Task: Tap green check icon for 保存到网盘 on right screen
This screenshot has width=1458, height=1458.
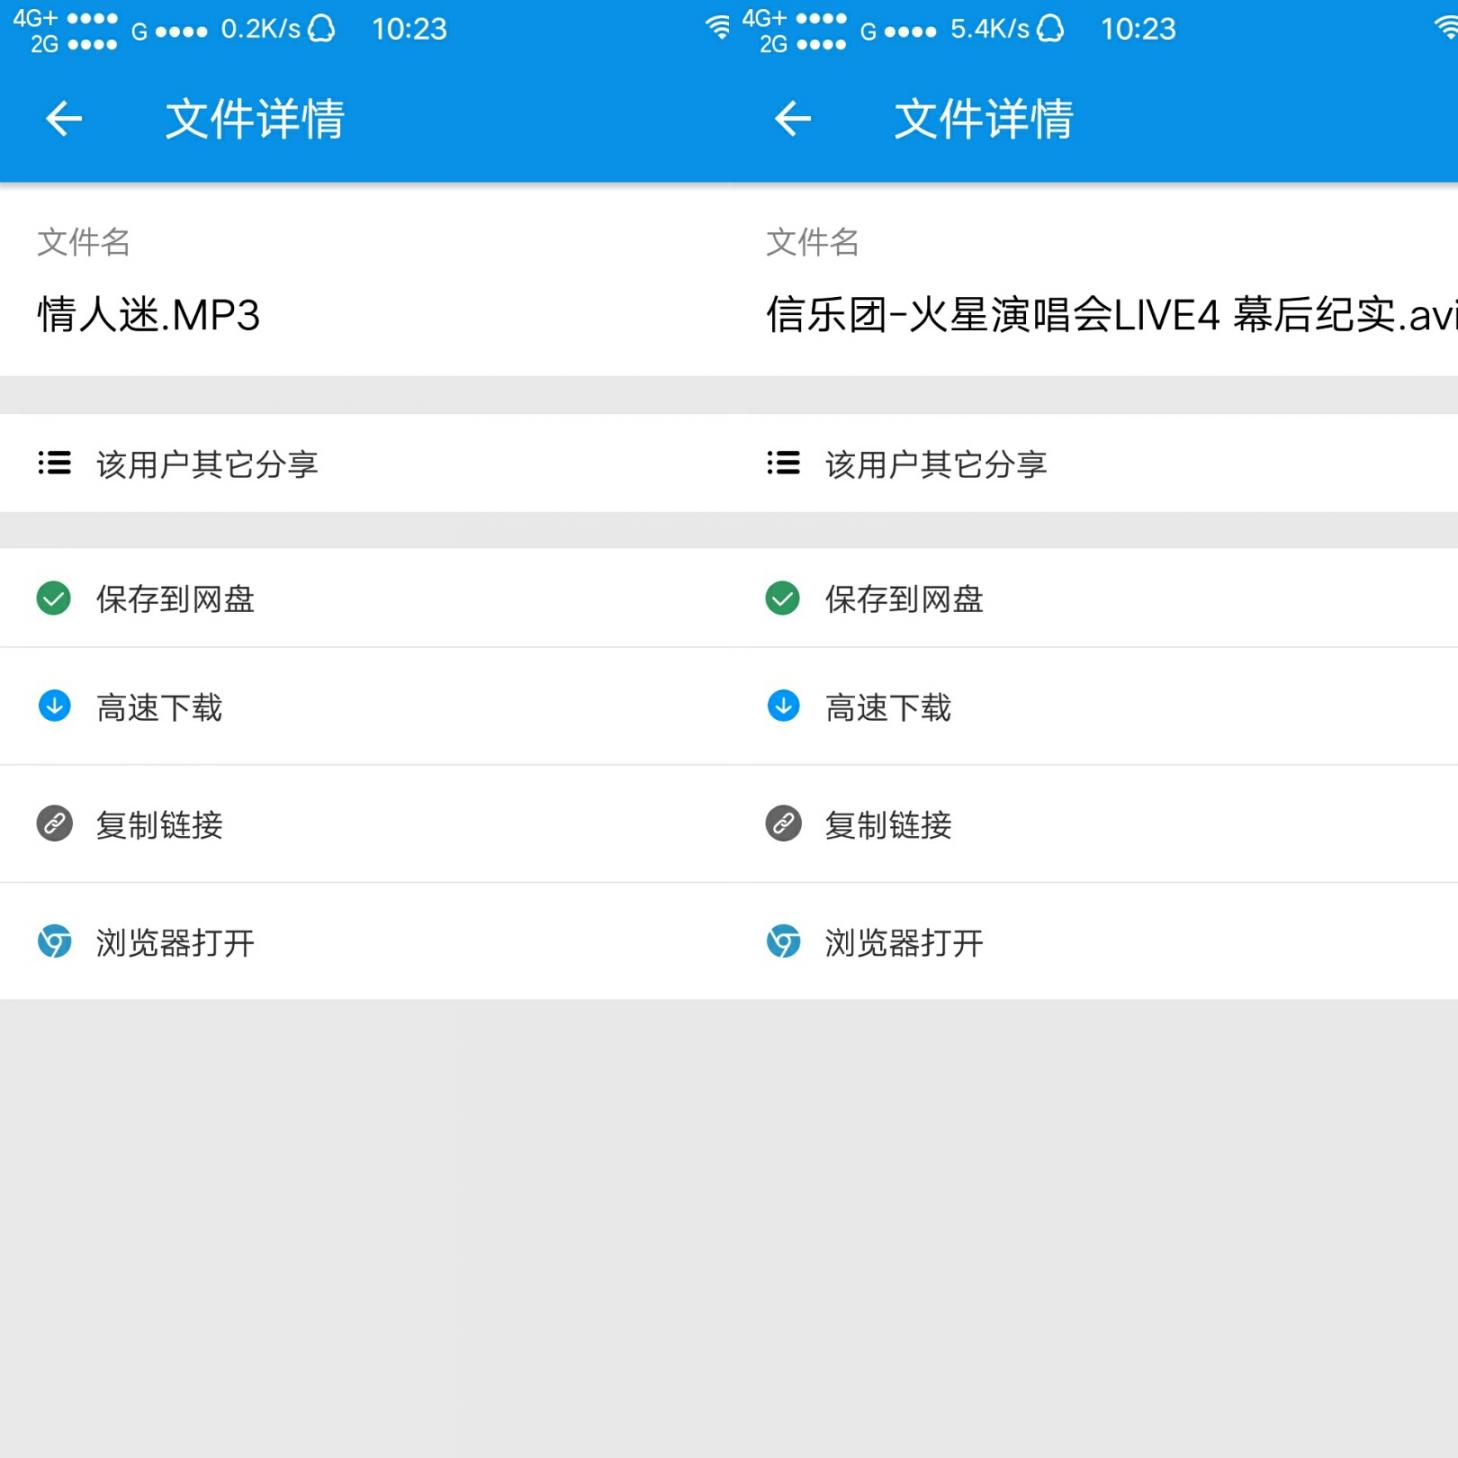Action: [783, 598]
